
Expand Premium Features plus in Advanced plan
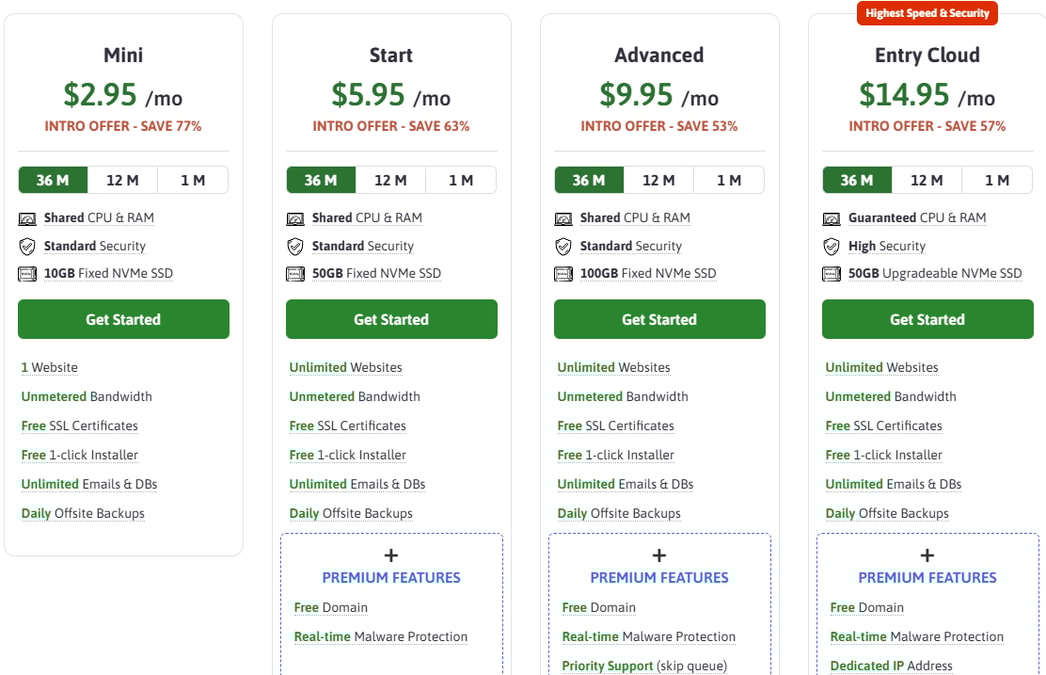click(659, 556)
